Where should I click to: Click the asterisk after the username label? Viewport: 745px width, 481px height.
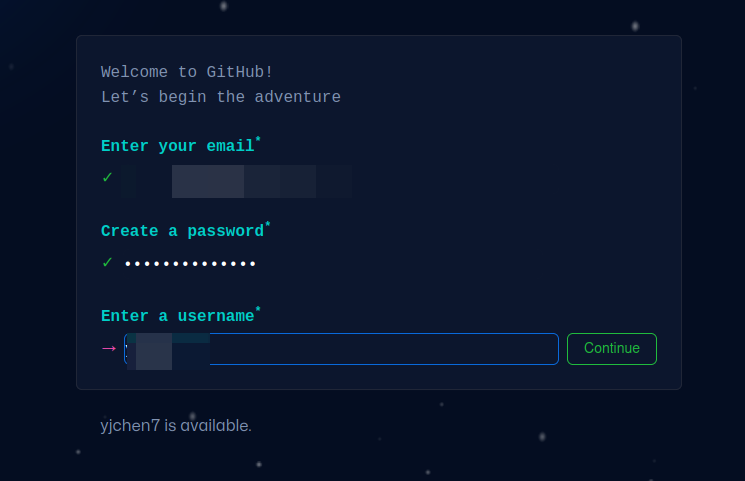[258, 309]
